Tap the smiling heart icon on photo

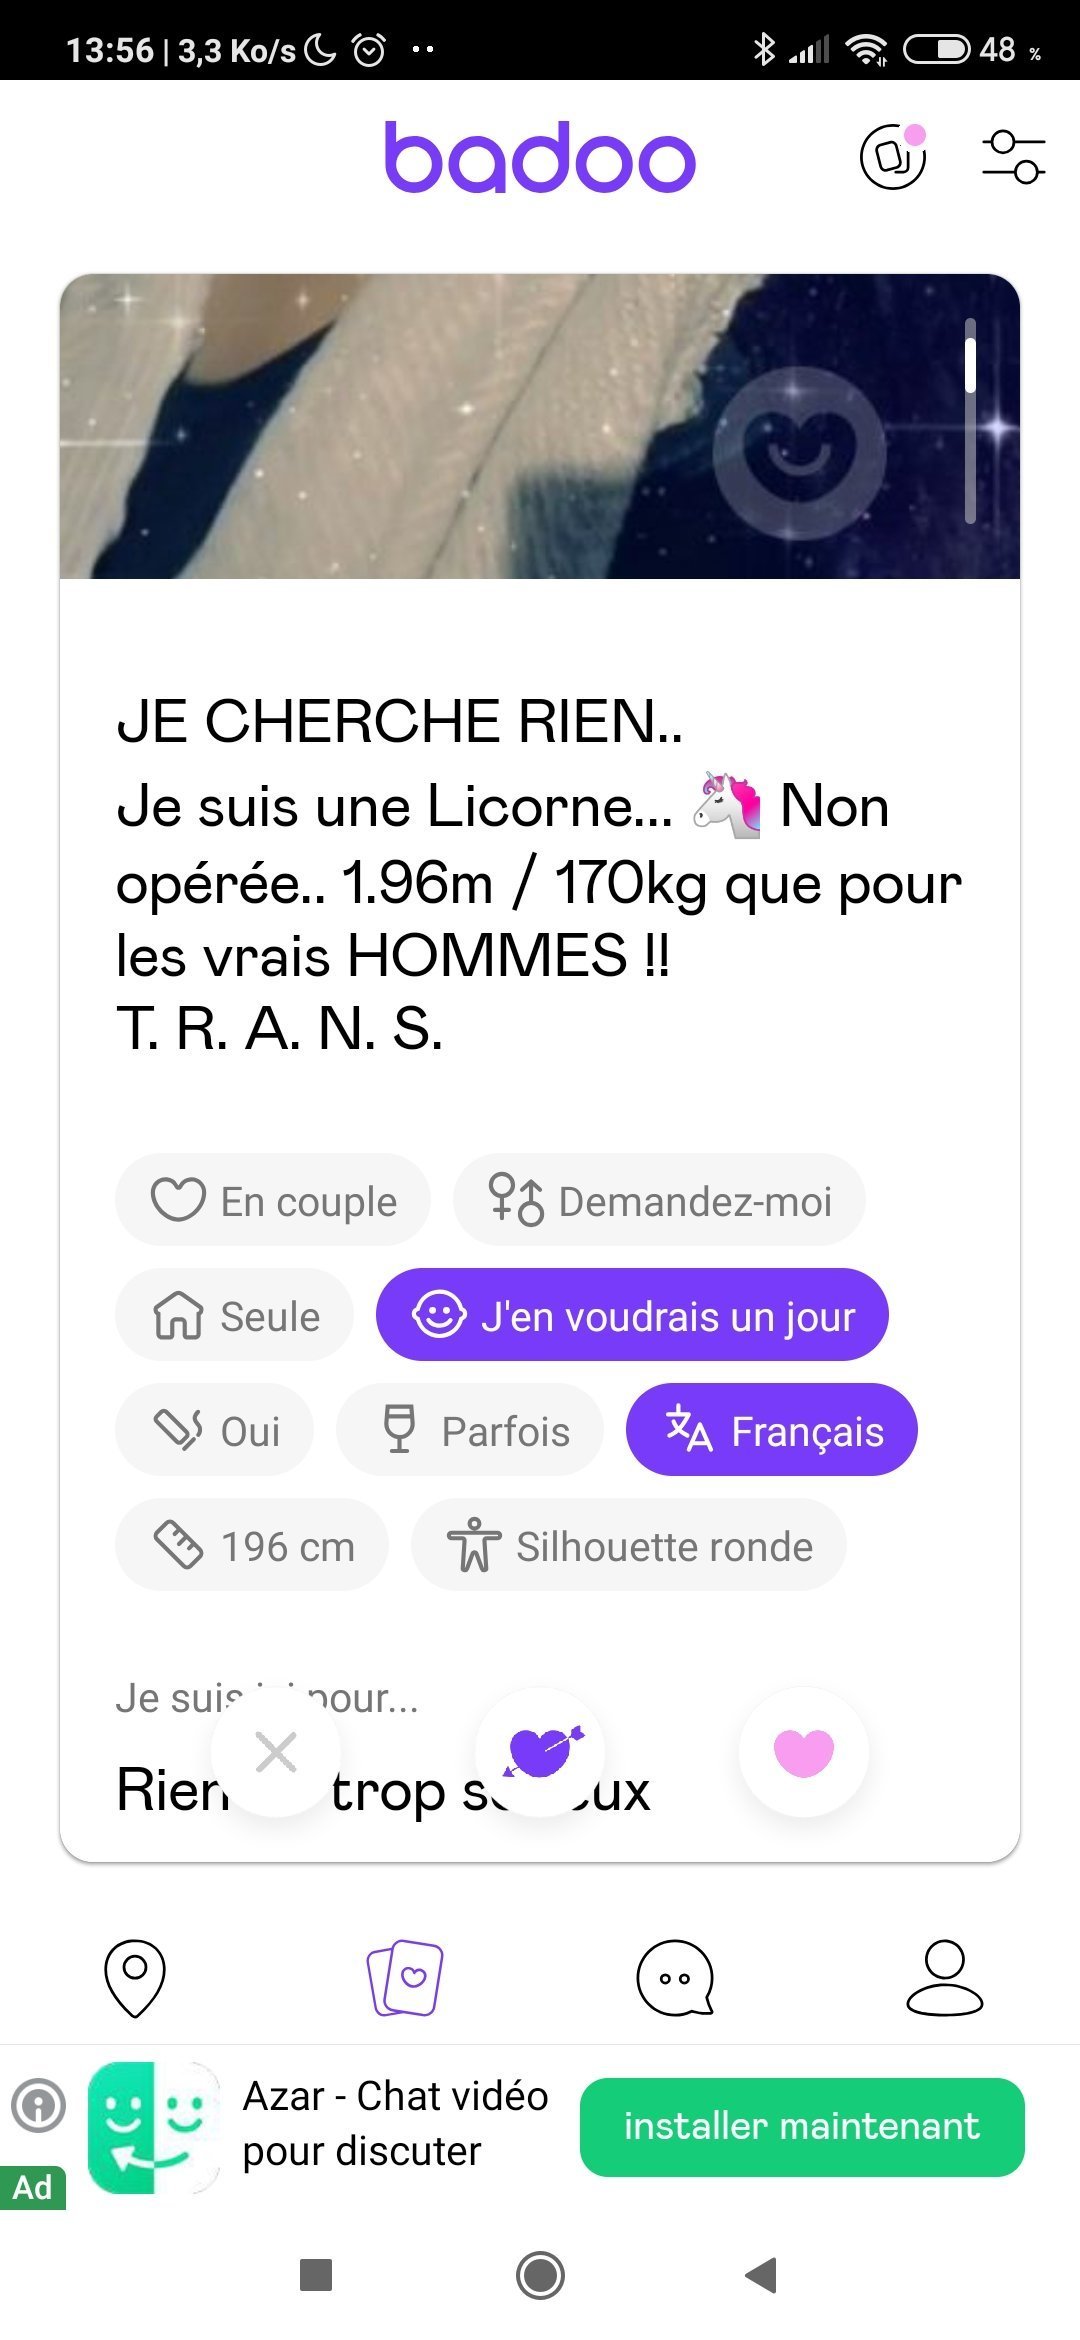pyautogui.click(x=799, y=453)
